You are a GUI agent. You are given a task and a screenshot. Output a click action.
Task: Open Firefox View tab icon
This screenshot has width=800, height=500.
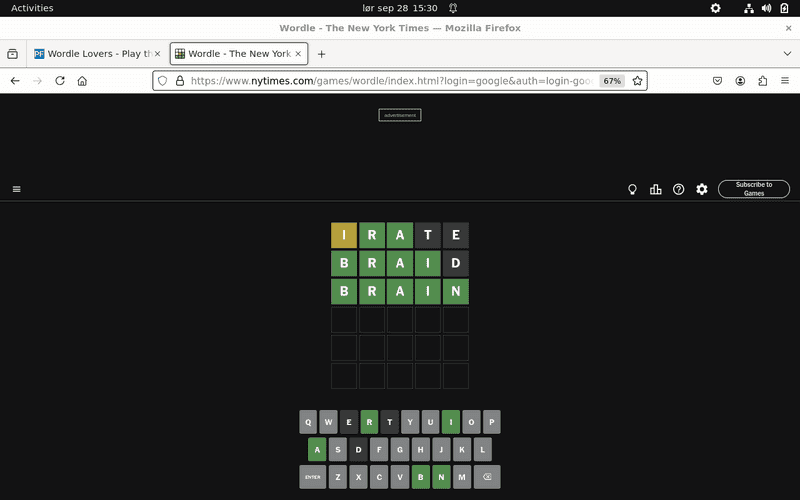(13, 54)
